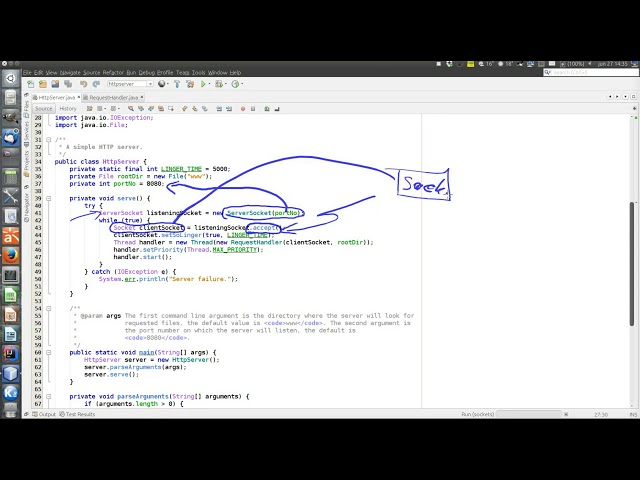Click the Comment code icon
The width and height of the screenshot is (640, 480).
(267, 109)
